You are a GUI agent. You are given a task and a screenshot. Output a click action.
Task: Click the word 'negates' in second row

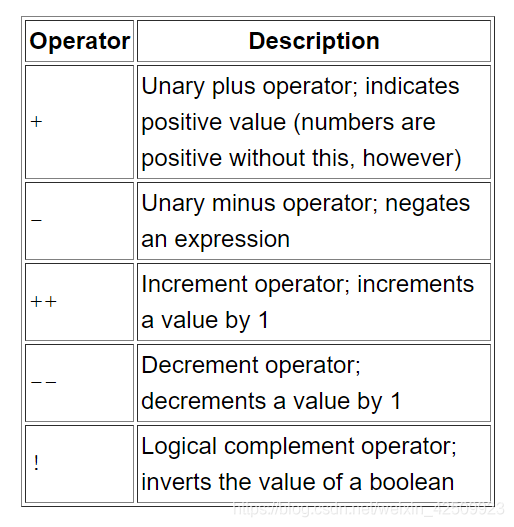(x=427, y=204)
